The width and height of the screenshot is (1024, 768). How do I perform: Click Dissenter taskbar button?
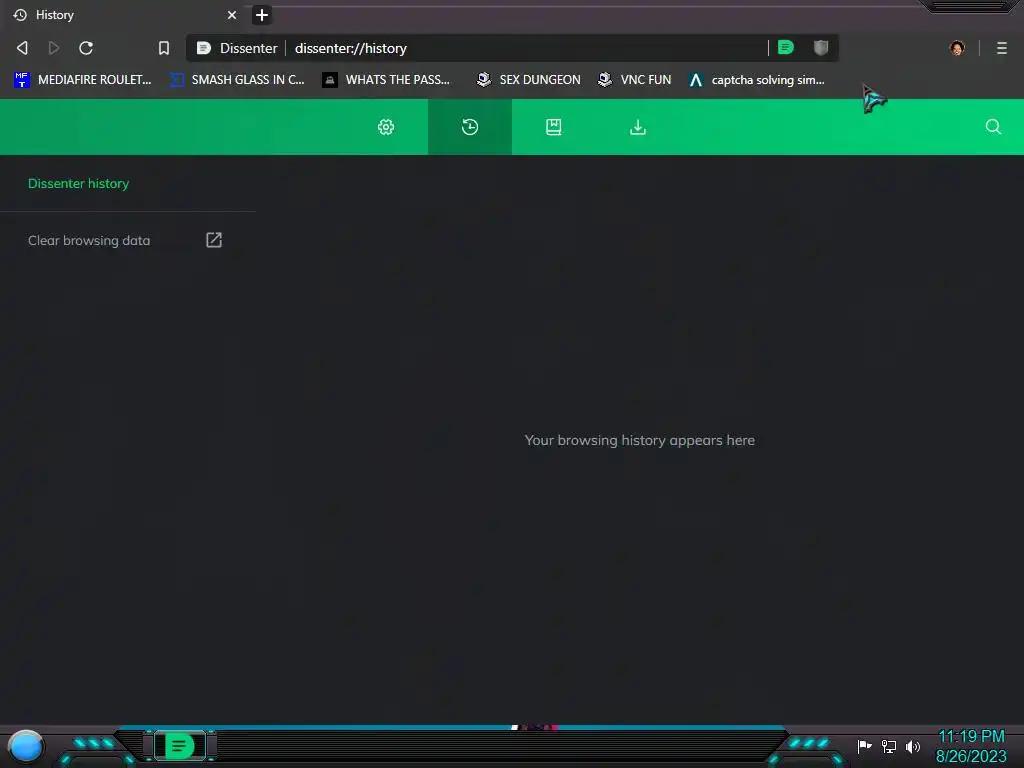pos(180,746)
